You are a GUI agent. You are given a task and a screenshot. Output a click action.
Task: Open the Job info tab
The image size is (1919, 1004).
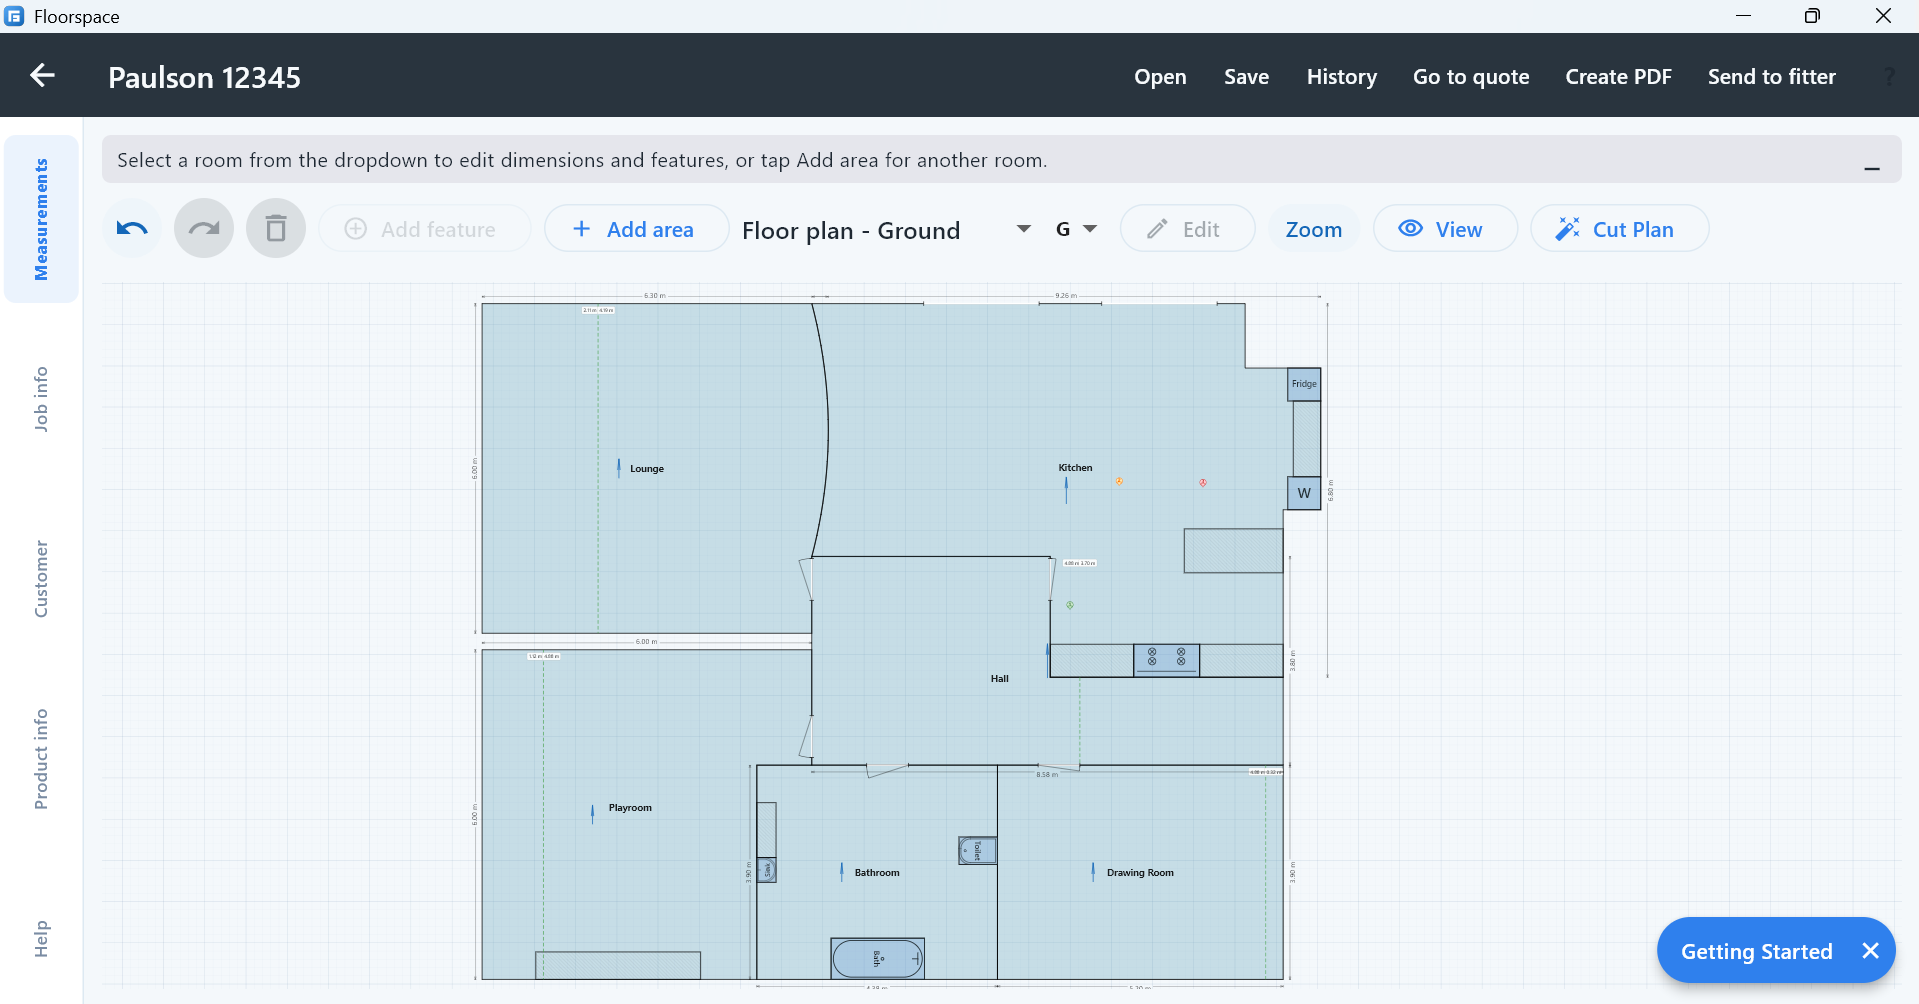tap(41, 399)
